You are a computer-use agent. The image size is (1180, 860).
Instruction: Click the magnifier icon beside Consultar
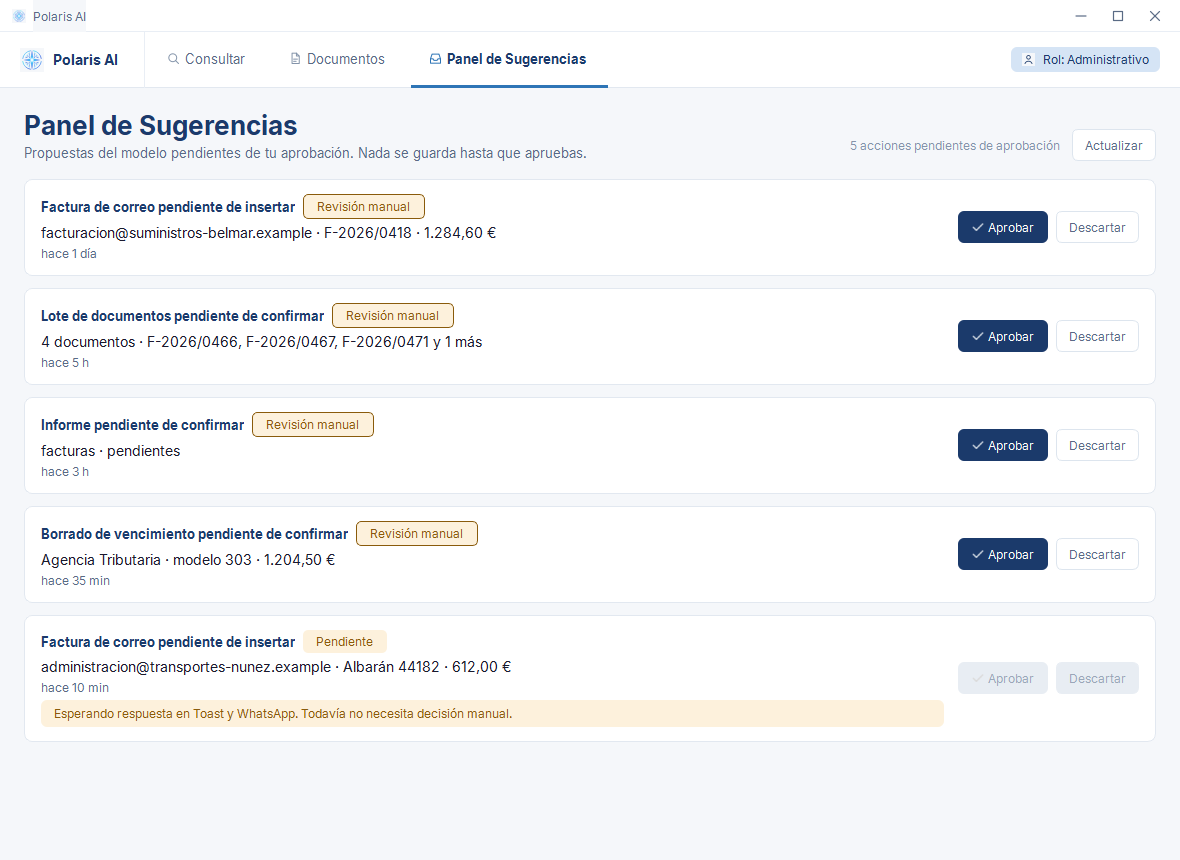tap(173, 59)
